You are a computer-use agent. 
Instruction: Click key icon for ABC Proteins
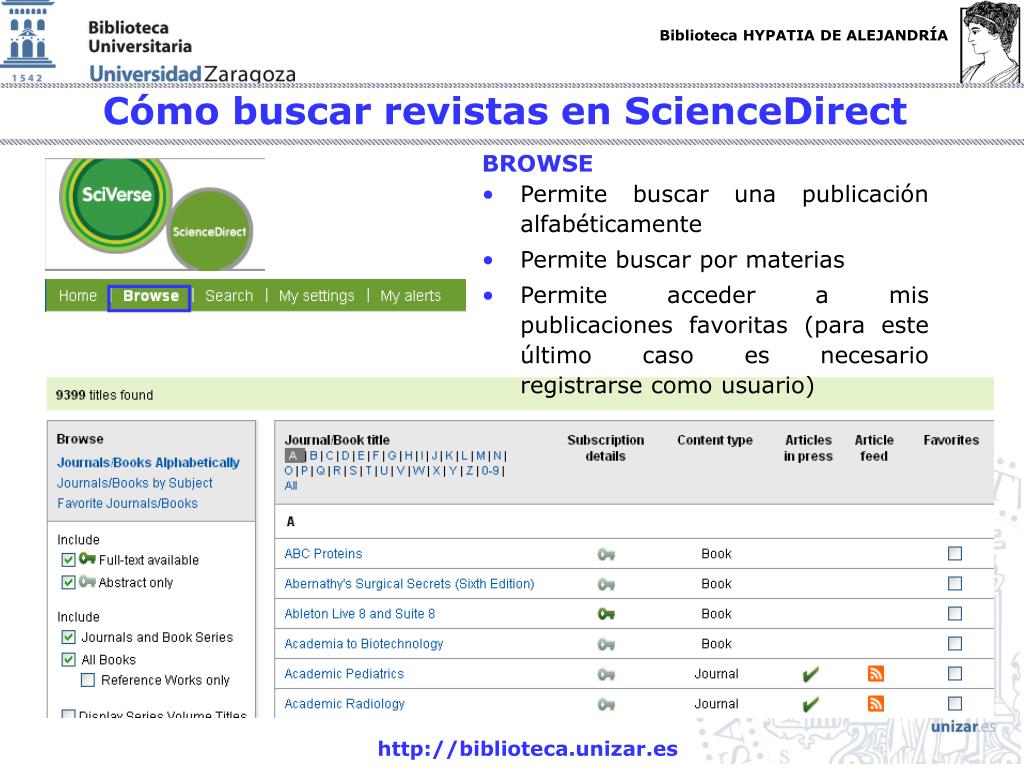[606, 554]
